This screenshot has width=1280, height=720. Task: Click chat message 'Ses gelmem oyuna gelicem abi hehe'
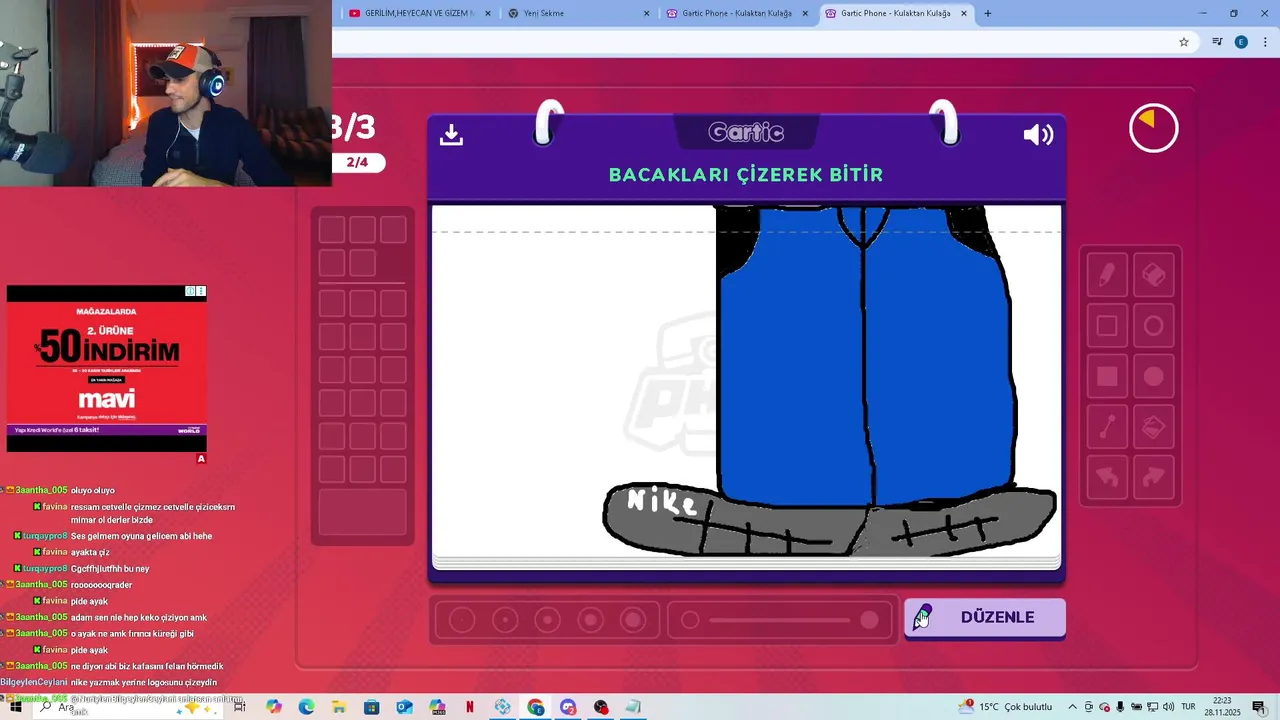coord(141,536)
